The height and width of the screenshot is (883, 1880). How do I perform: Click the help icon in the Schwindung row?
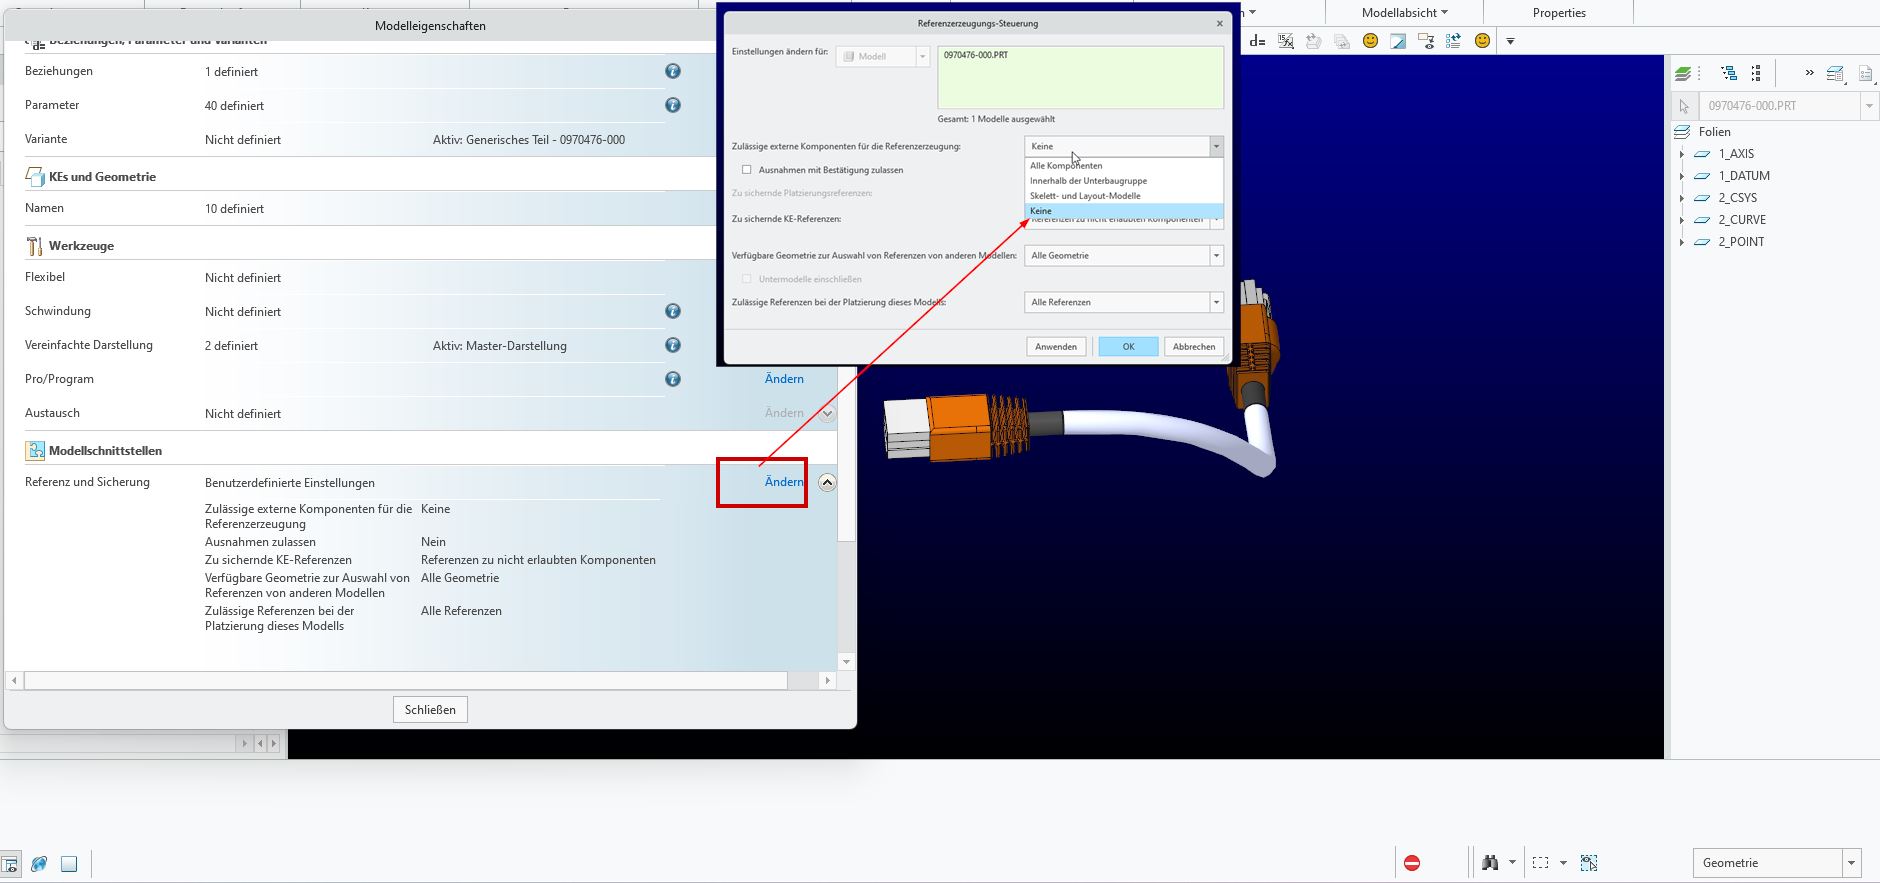pos(673,311)
